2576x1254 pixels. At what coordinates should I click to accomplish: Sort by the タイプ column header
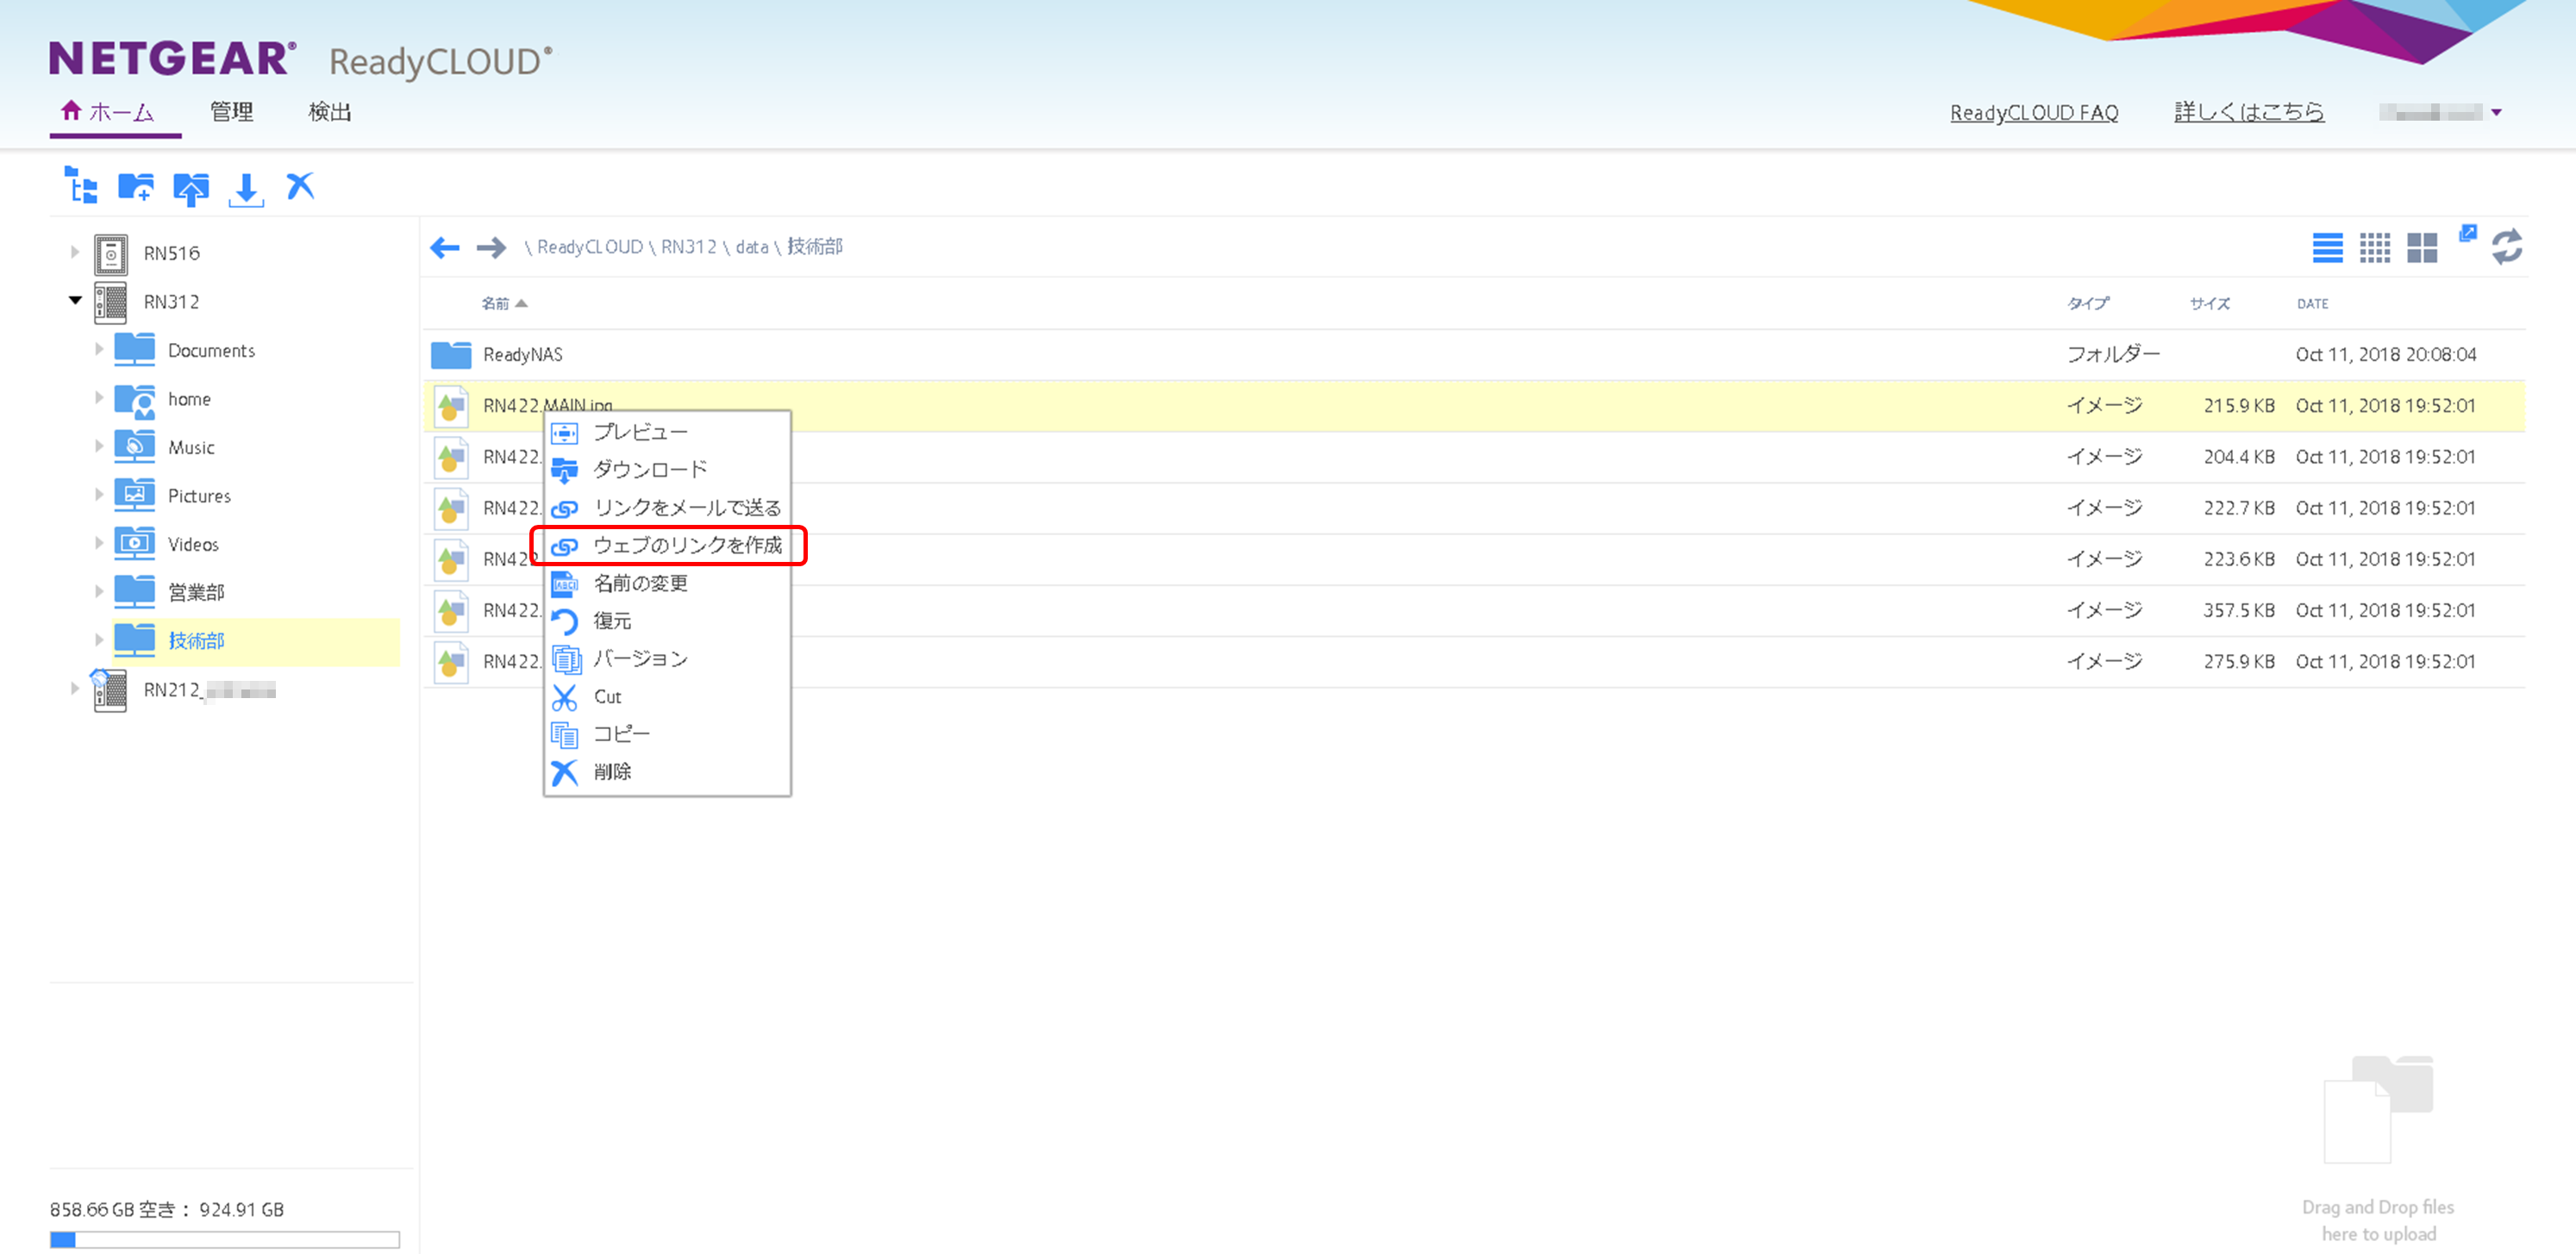tap(2088, 303)
